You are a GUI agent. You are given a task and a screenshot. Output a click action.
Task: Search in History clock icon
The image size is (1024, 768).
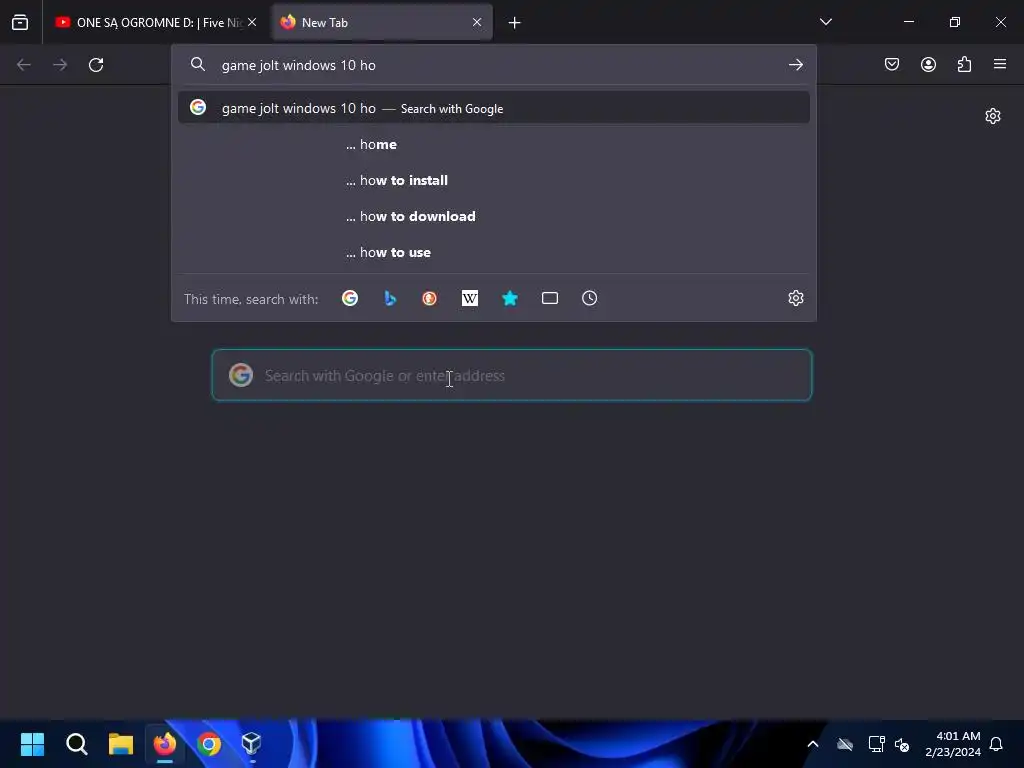tap(590, 298)
